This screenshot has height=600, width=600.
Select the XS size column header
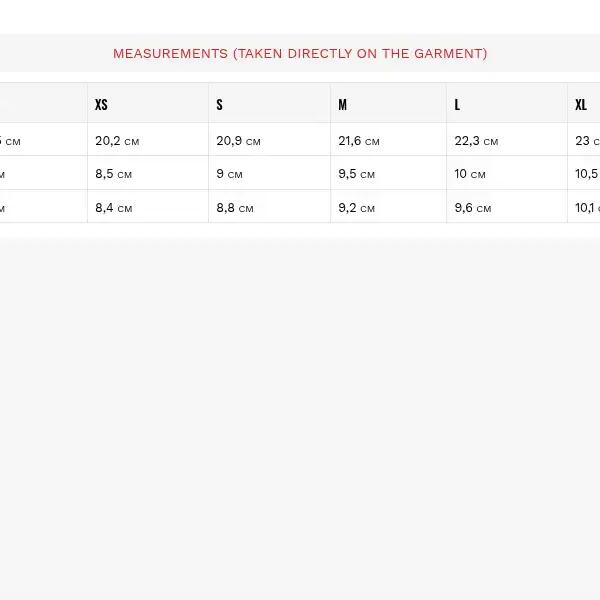pos(101,105)
